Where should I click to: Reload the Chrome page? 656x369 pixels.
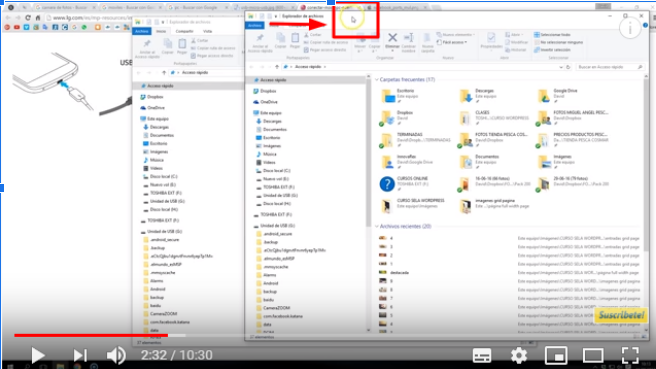28,18
